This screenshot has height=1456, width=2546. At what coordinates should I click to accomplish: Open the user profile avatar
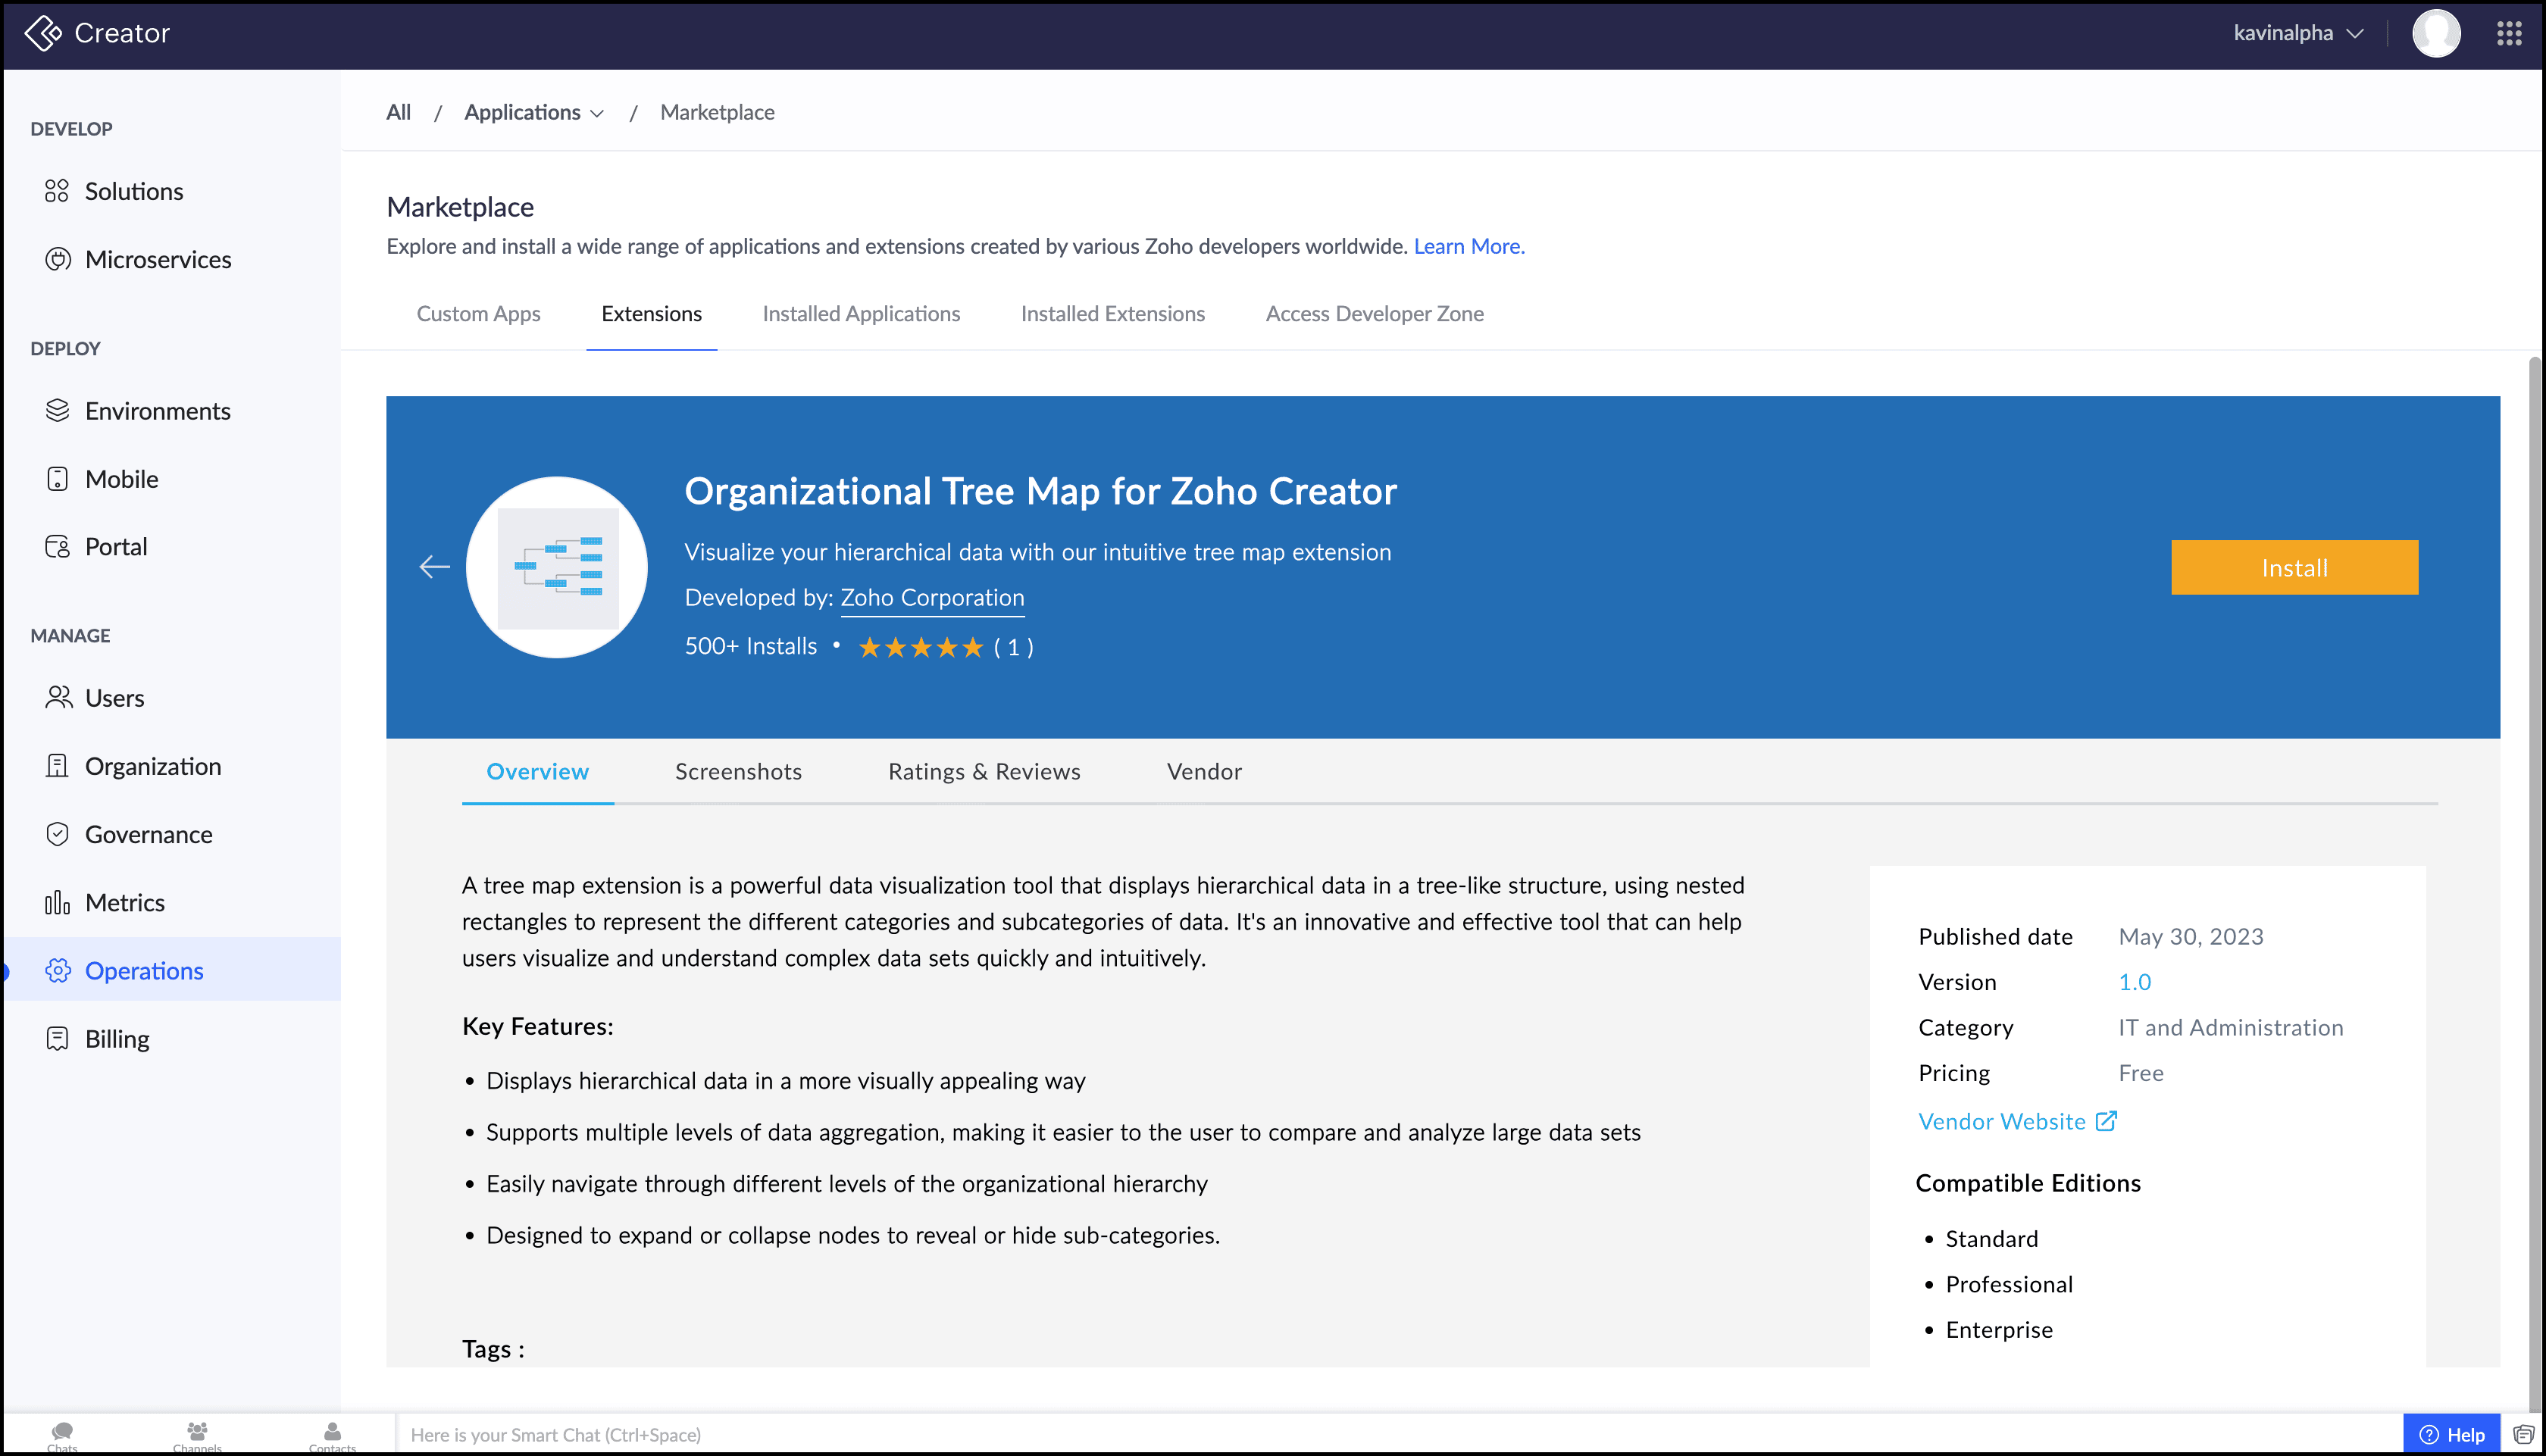coord(2436,33)
